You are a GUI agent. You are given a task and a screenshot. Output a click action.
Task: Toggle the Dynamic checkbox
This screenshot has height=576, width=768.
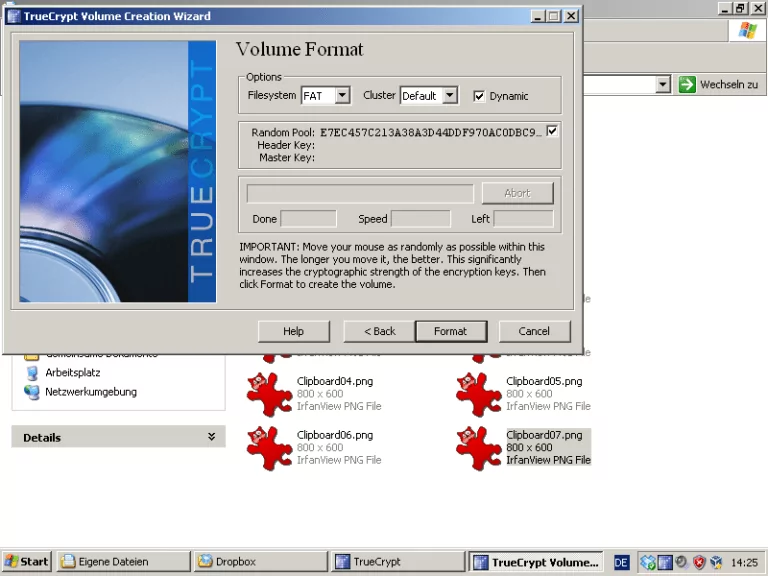(x=479, y=96)
